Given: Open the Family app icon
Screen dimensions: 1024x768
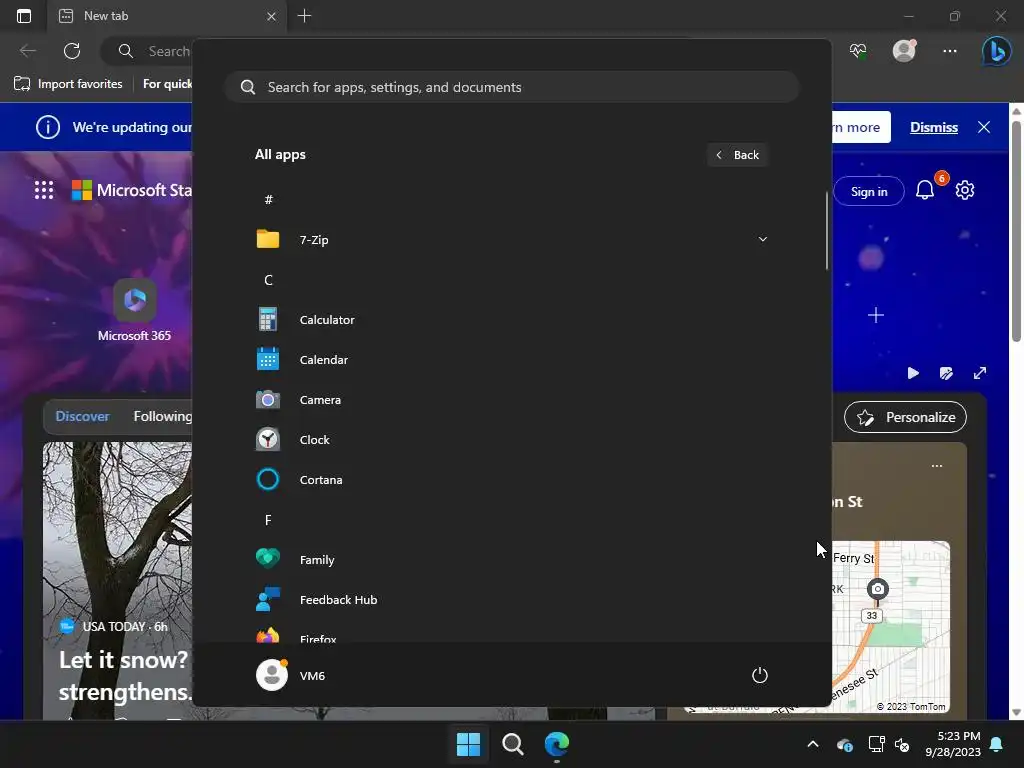Looking at the screenshot, I should click(x=268, y=559).
